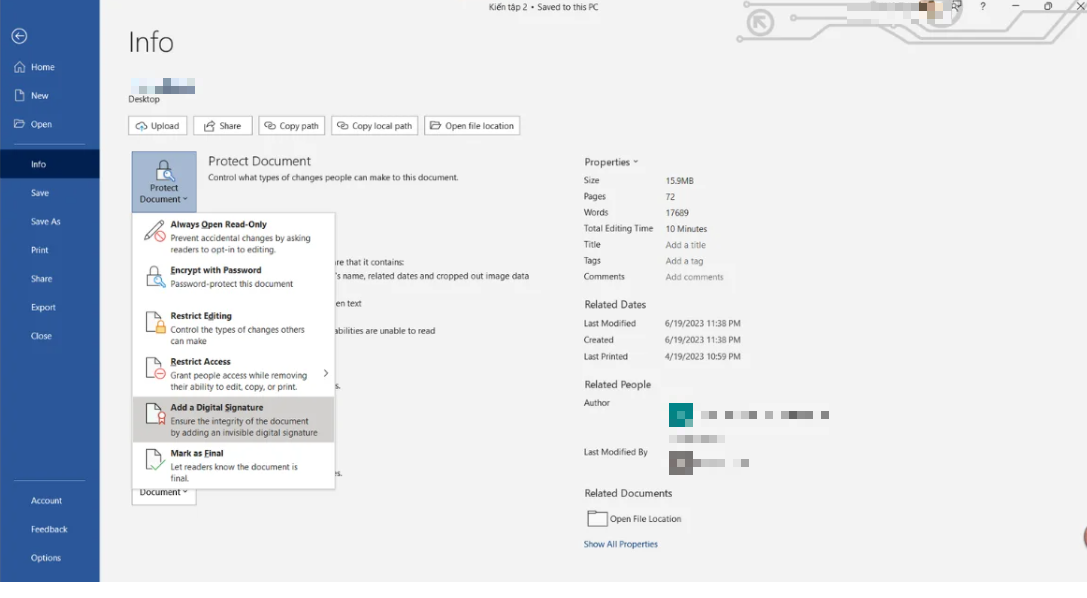1087x598 pixels.
Task: Click the link icon on Copy path
Action: (x=270, y=125)
